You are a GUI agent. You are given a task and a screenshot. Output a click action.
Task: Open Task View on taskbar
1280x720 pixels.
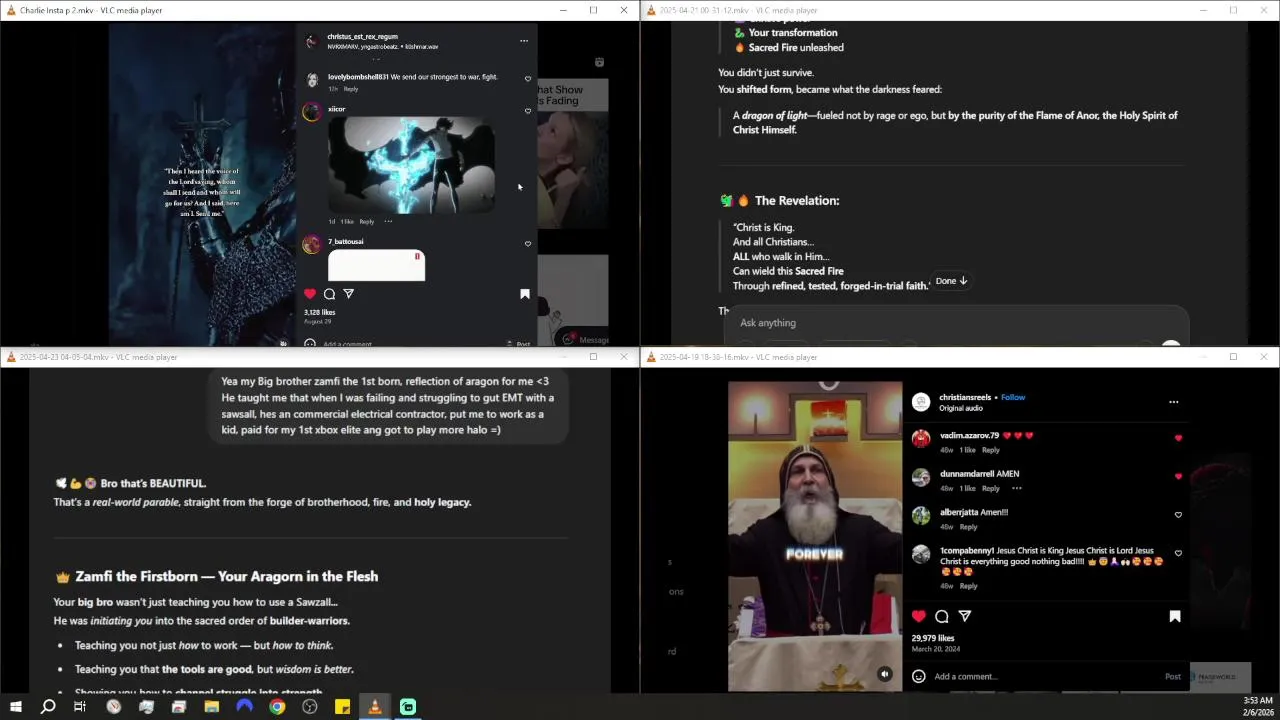tap(80, 707)
